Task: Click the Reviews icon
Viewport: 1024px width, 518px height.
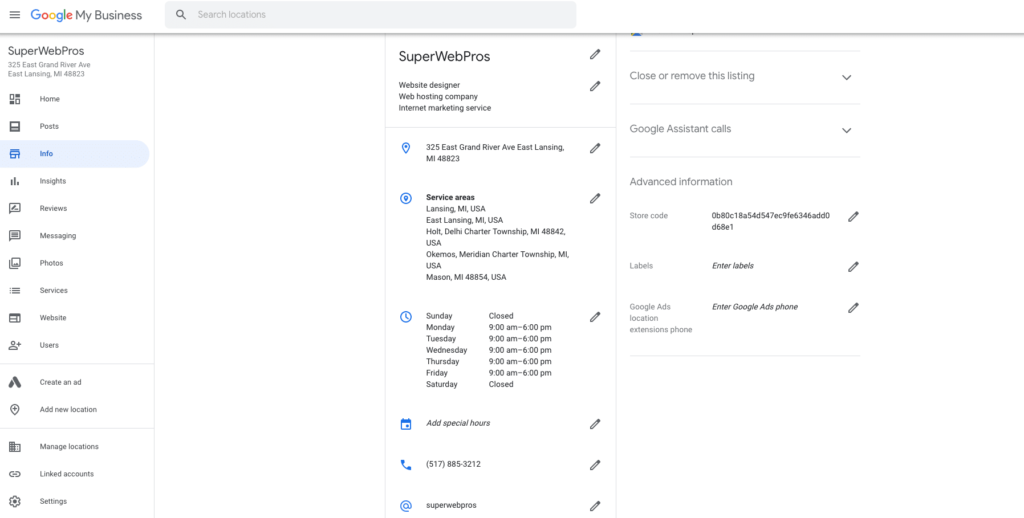Action: click(x=14, y=208)
